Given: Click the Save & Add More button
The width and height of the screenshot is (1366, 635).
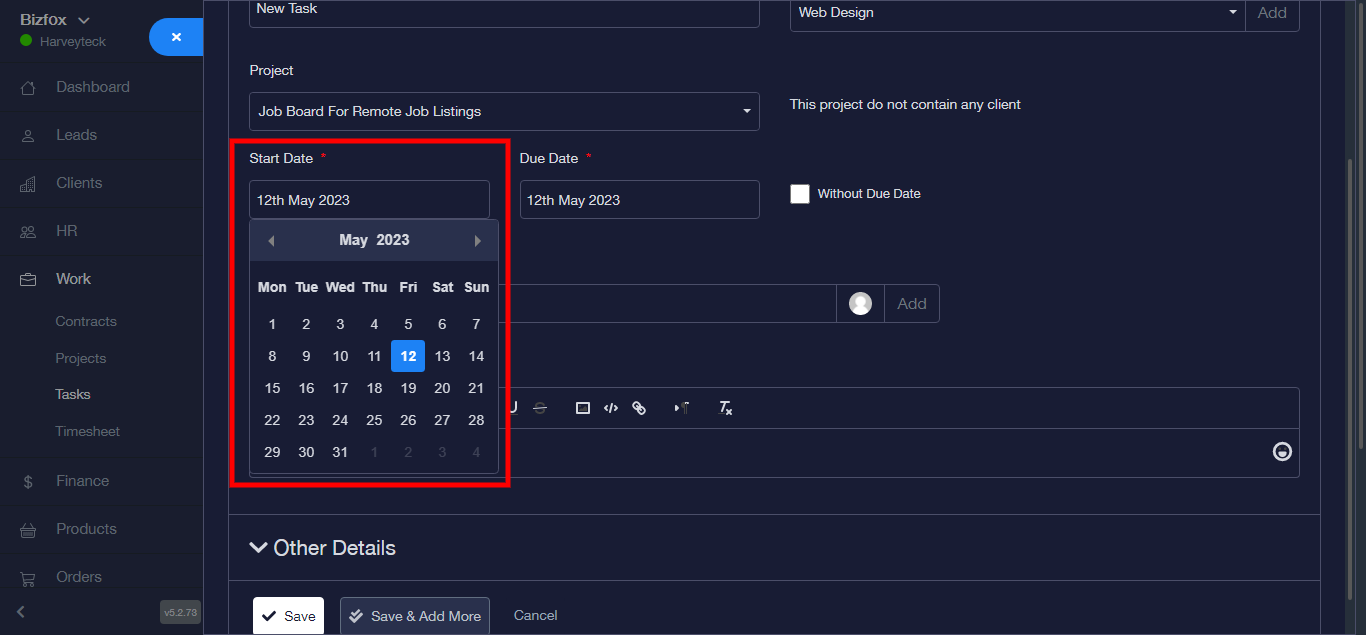Looking at the screenshot, I should 415,616.
